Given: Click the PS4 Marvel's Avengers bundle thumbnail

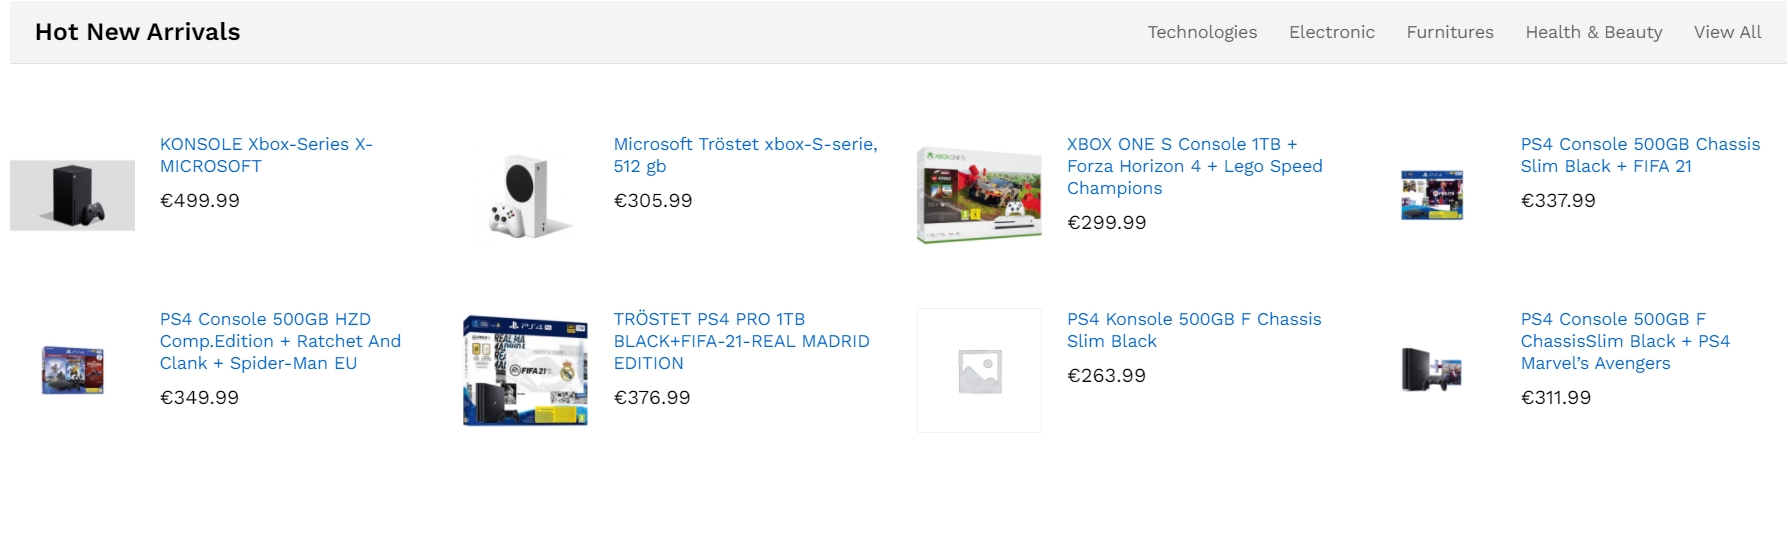Looking at the screenshot, I should click(1432, 370).
